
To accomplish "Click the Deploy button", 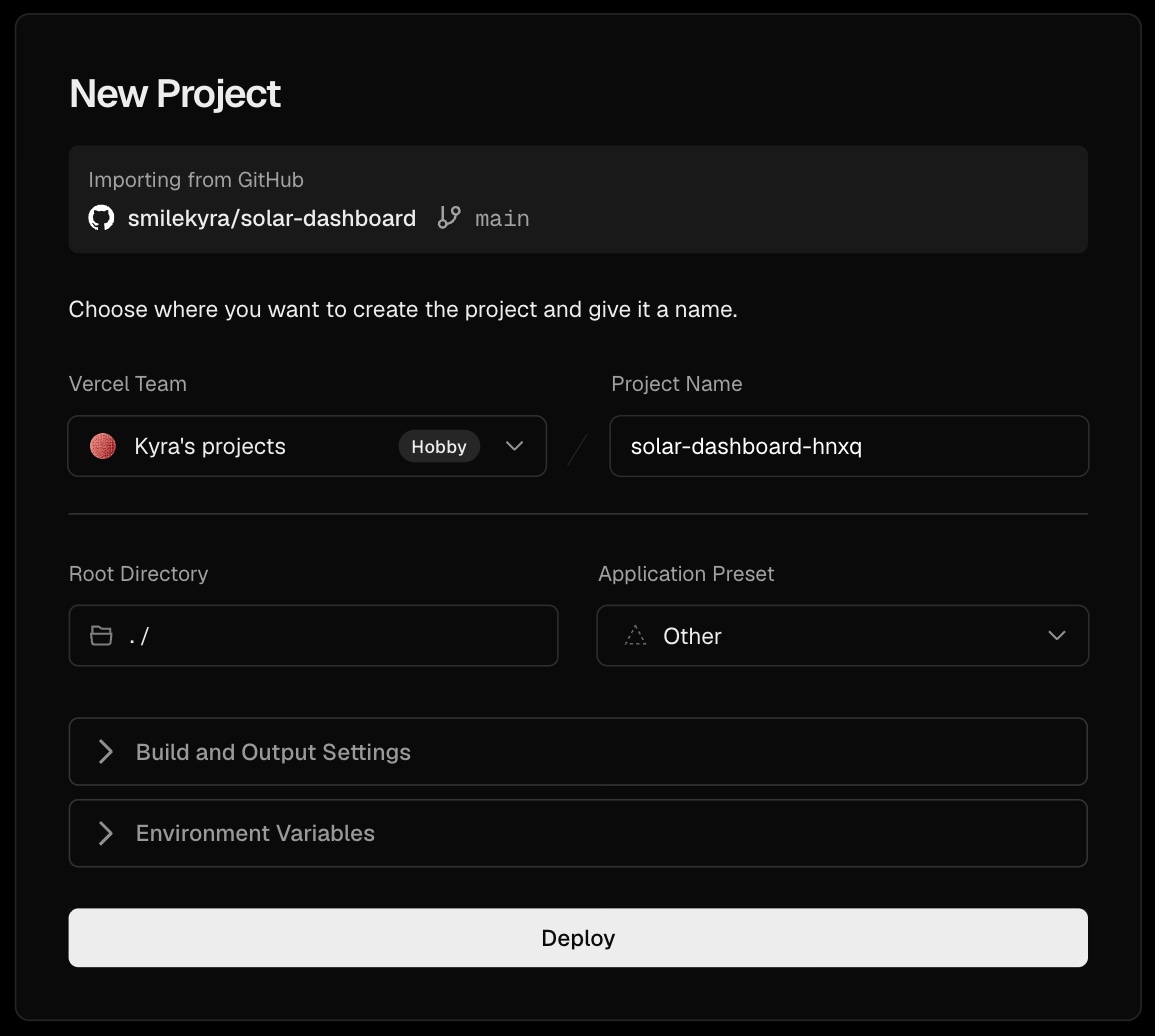I will tap(578, 937).
